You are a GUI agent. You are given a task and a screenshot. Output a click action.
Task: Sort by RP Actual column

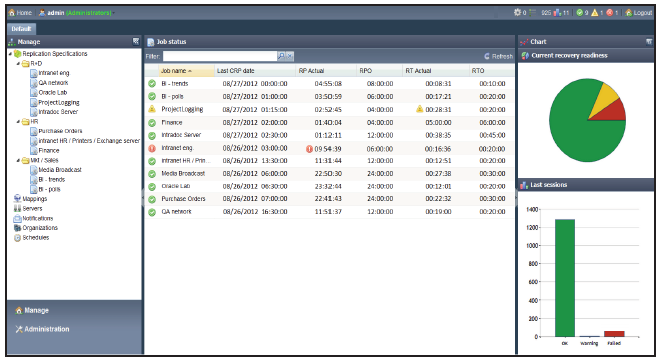click(x=326, y=71)
